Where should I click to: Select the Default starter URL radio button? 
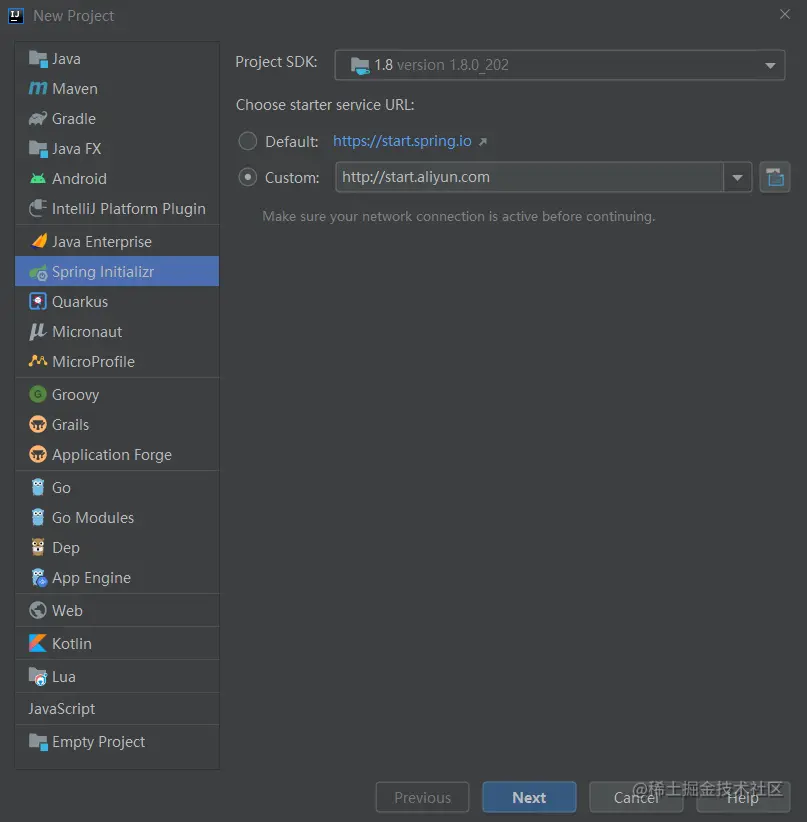pyautogui.click(x=248, y=141)
